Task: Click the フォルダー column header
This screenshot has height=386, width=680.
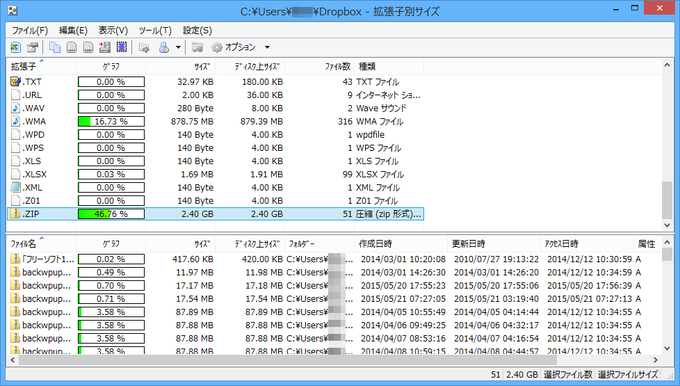Action: click(320, 244)
